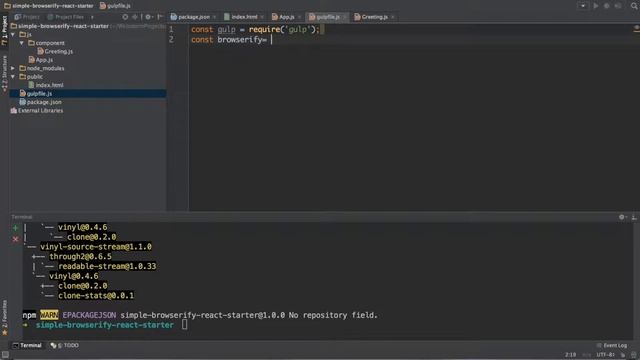The image size is (640, 360).
Task: Close the terminal session with the red X
Action: click(16, 239)
